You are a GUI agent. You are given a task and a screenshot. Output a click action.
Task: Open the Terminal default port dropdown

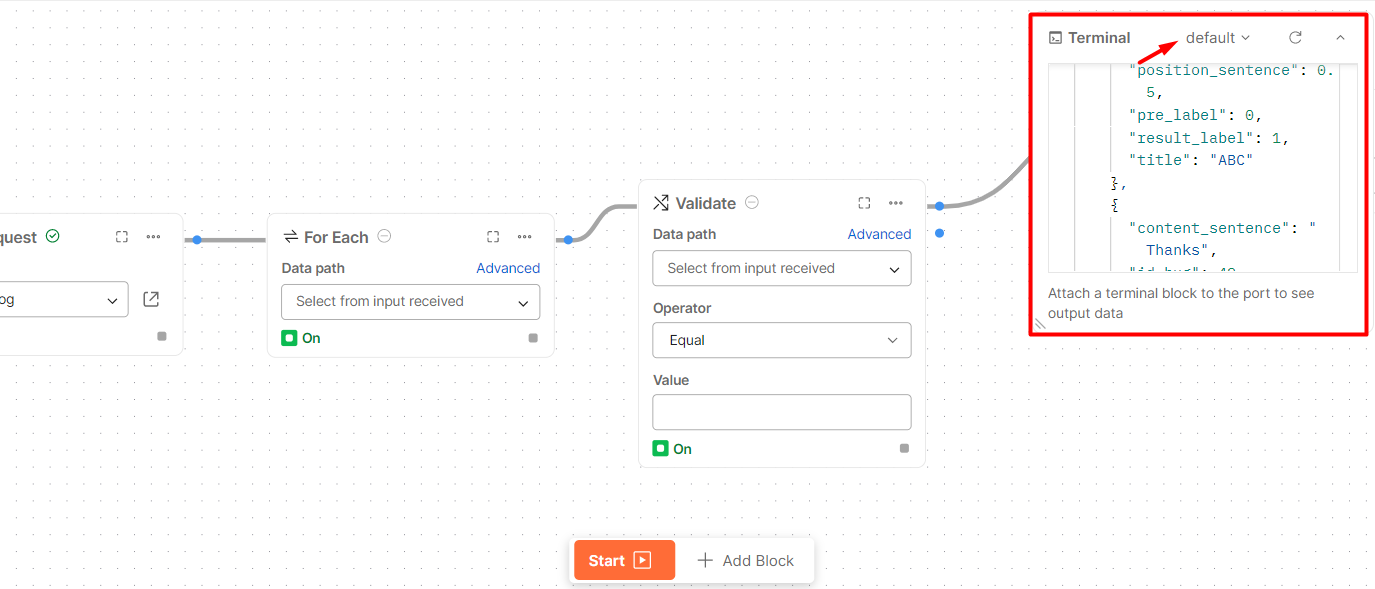click(x=1217, y=38)
